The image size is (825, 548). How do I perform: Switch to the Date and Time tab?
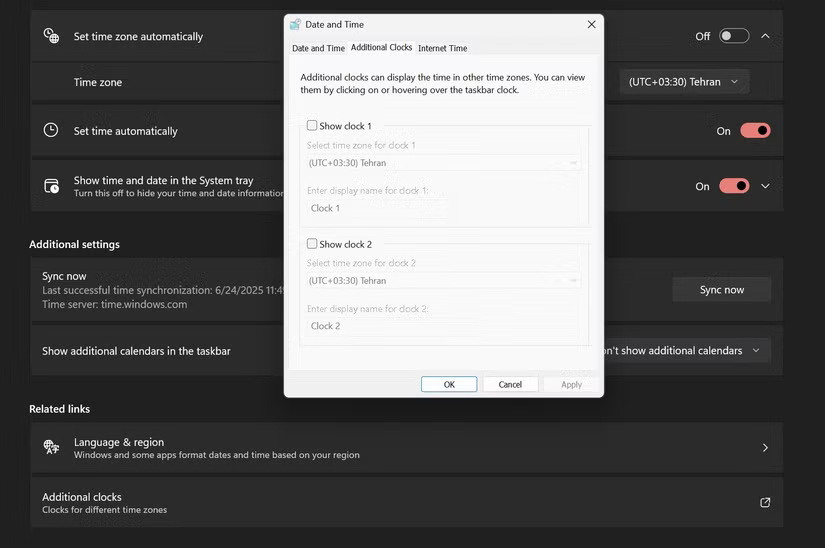(x=318, y=48)
